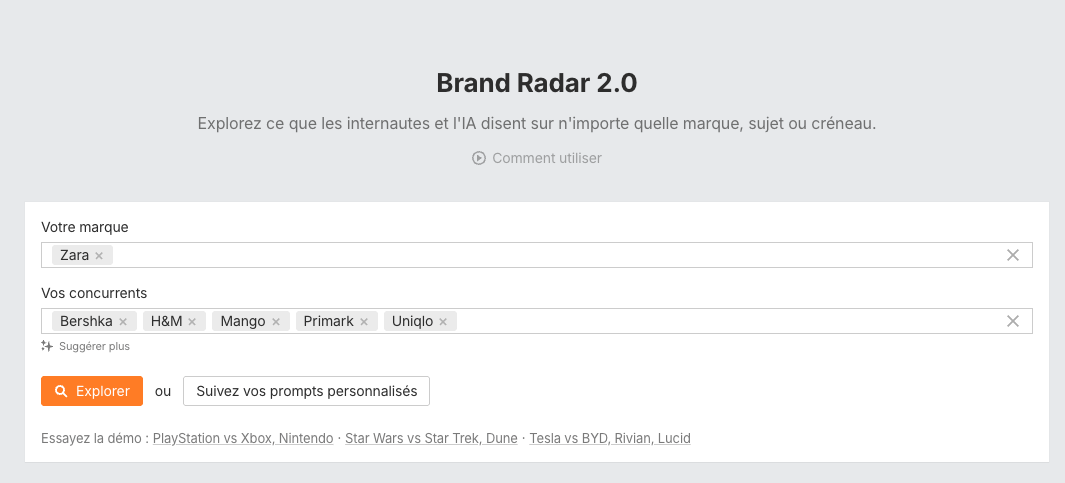Click the Brand Radar 2.0 heading
Image resolution: width=1065 pixels, height=483 pixels.
pyautogui.click(x=537, y=84)
